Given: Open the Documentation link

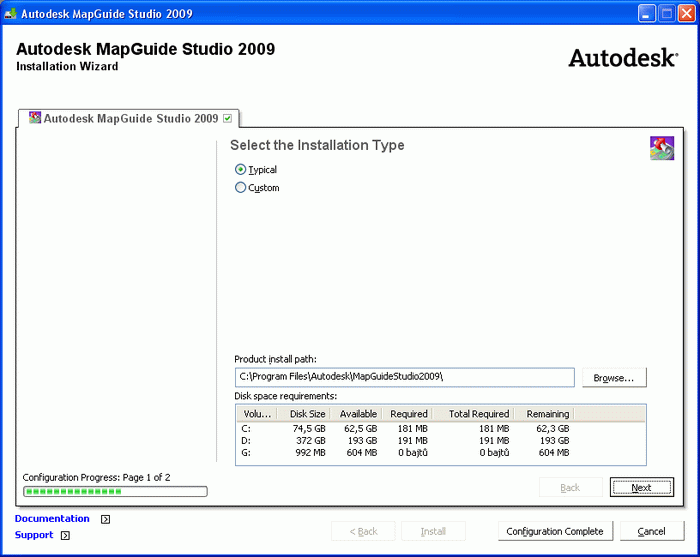Looking at the screenshot, I should [x=52, y=519].
